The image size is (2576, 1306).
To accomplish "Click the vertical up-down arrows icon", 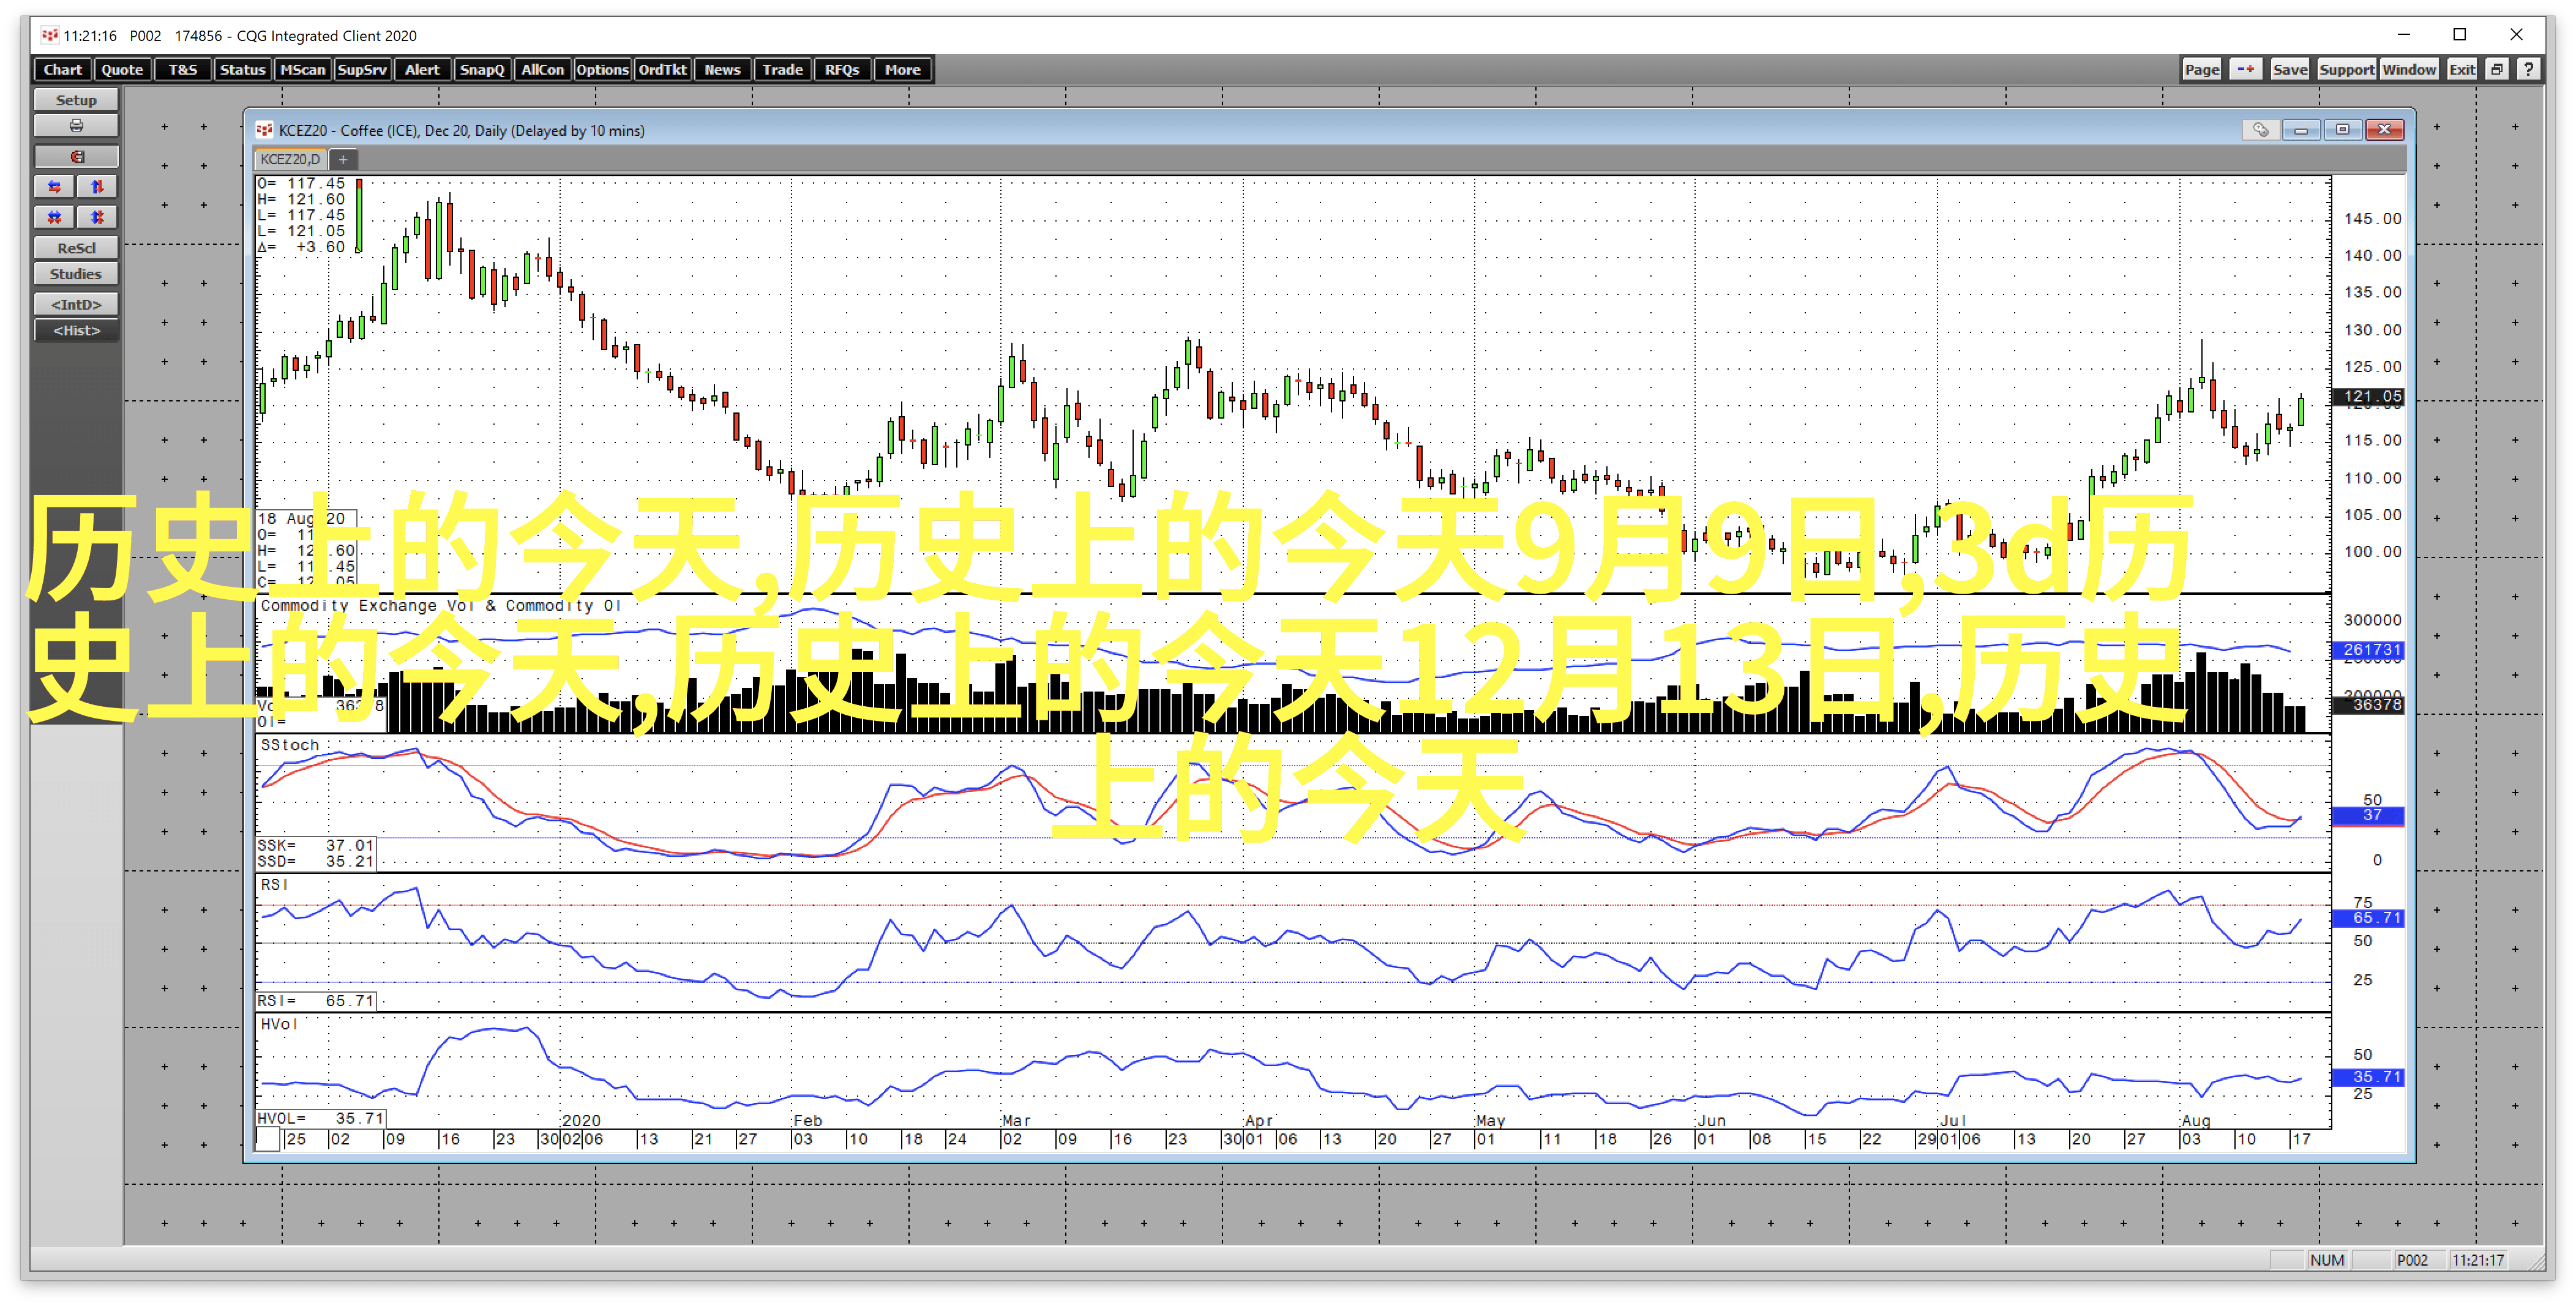I will coord(97,187).
